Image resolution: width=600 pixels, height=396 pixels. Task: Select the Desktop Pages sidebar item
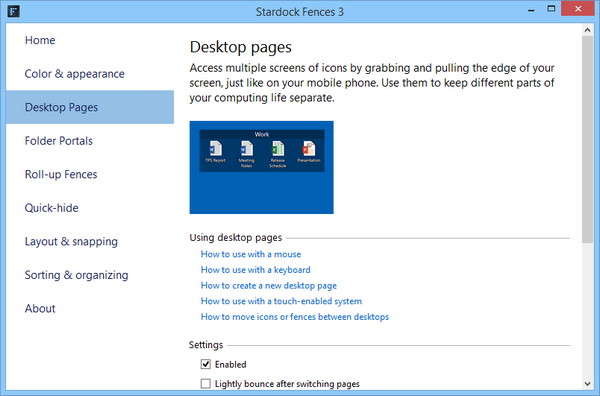point(90,107)
